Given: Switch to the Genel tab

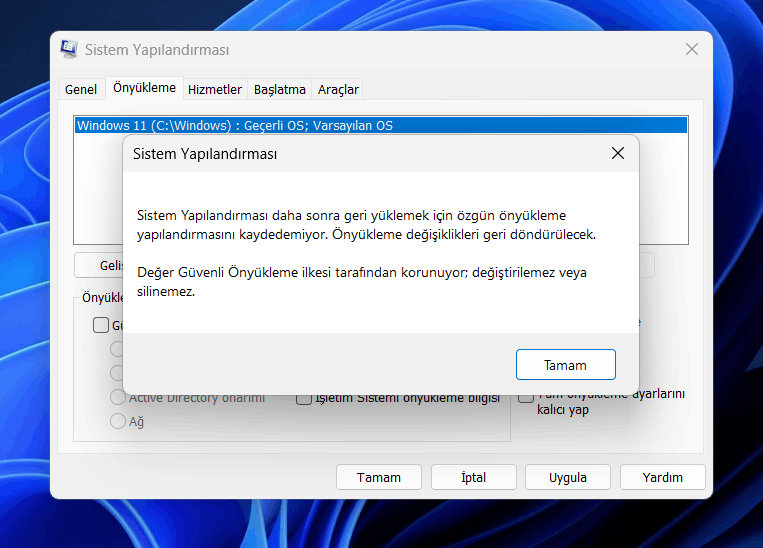Looking at the screenshot, I should point(81,90).
